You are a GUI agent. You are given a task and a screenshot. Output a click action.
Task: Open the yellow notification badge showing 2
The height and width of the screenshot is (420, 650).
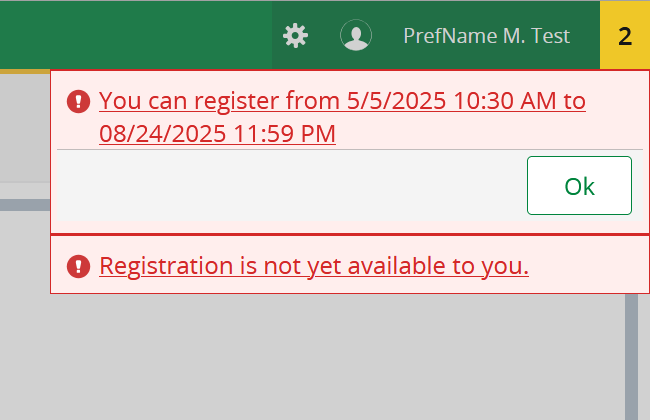coord(625,36)
